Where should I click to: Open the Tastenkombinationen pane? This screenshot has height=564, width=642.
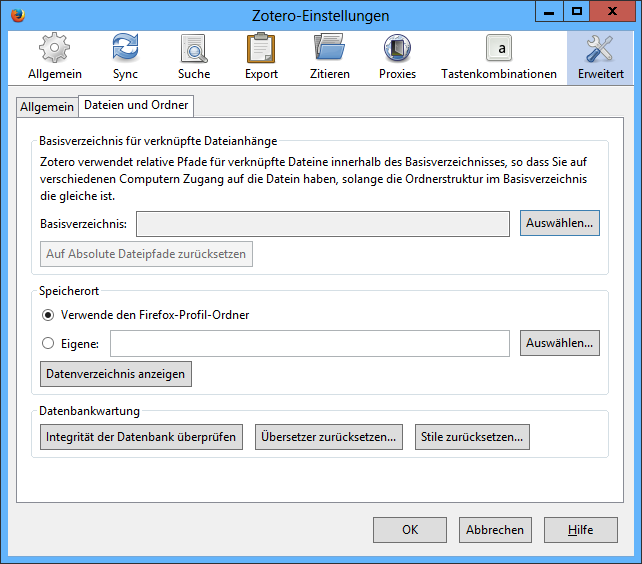tap(499, 57)
